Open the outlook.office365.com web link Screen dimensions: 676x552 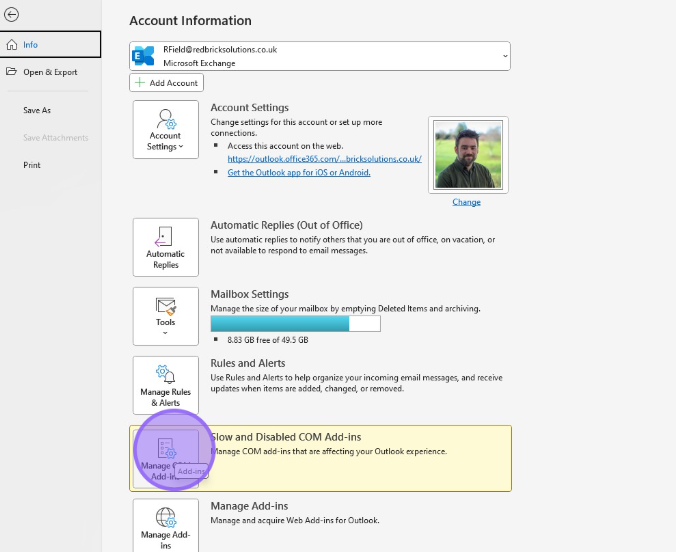pos(324,159)
